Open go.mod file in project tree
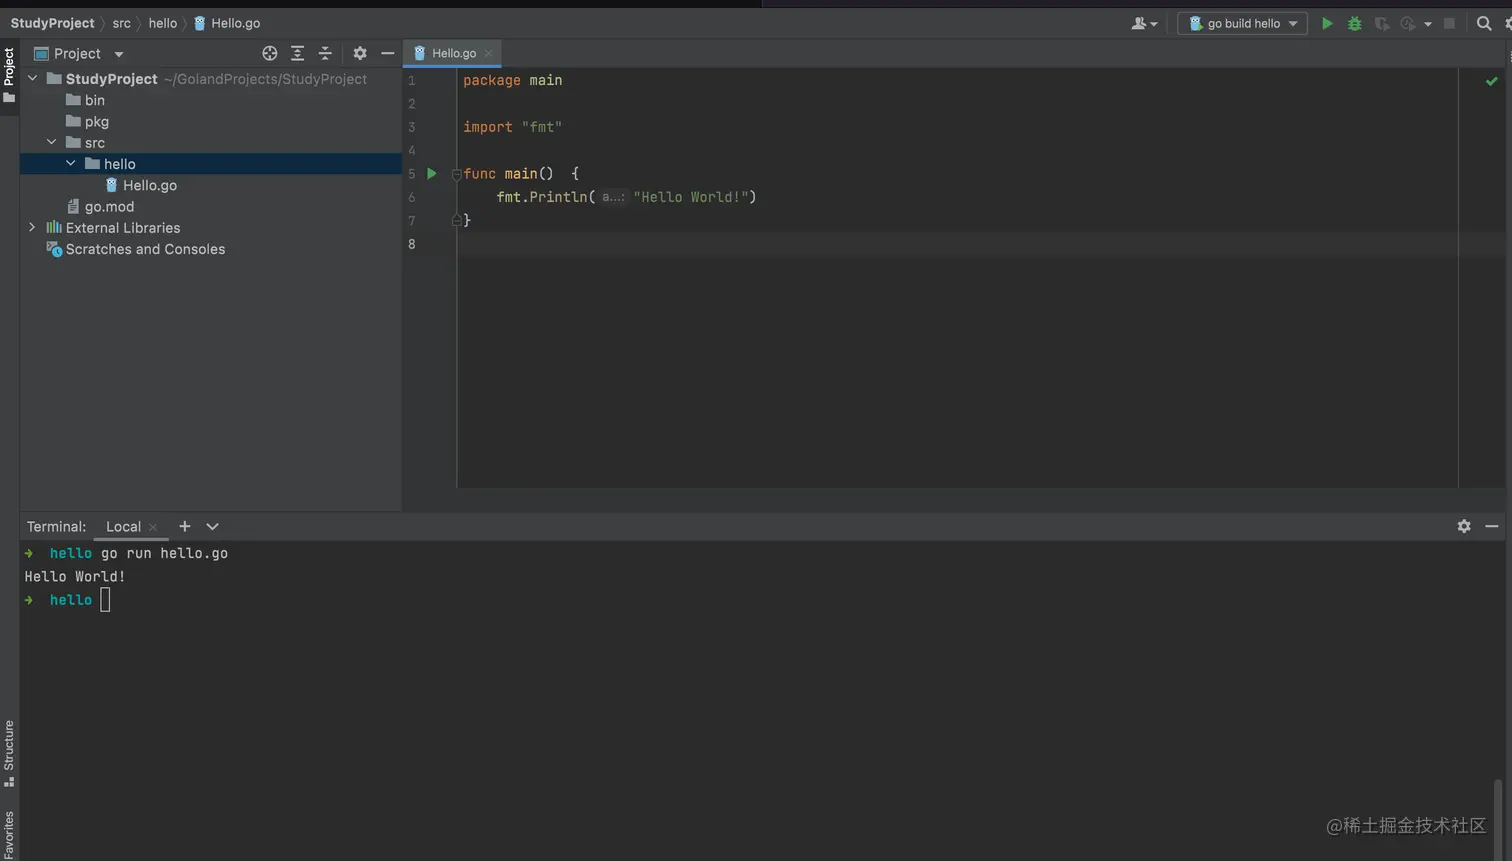The height and width of the screenshot is (861, 1512). pos(109,207)
